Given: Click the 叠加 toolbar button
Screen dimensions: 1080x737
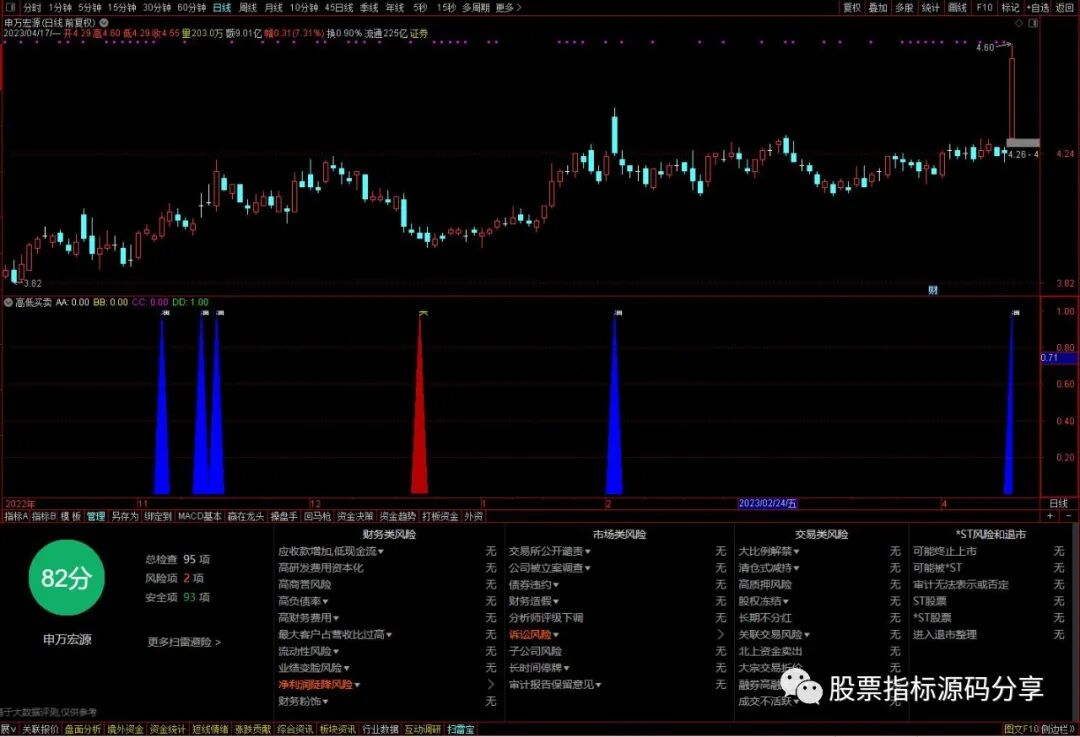Looking at the screenshot, I should tap(878, 8).
